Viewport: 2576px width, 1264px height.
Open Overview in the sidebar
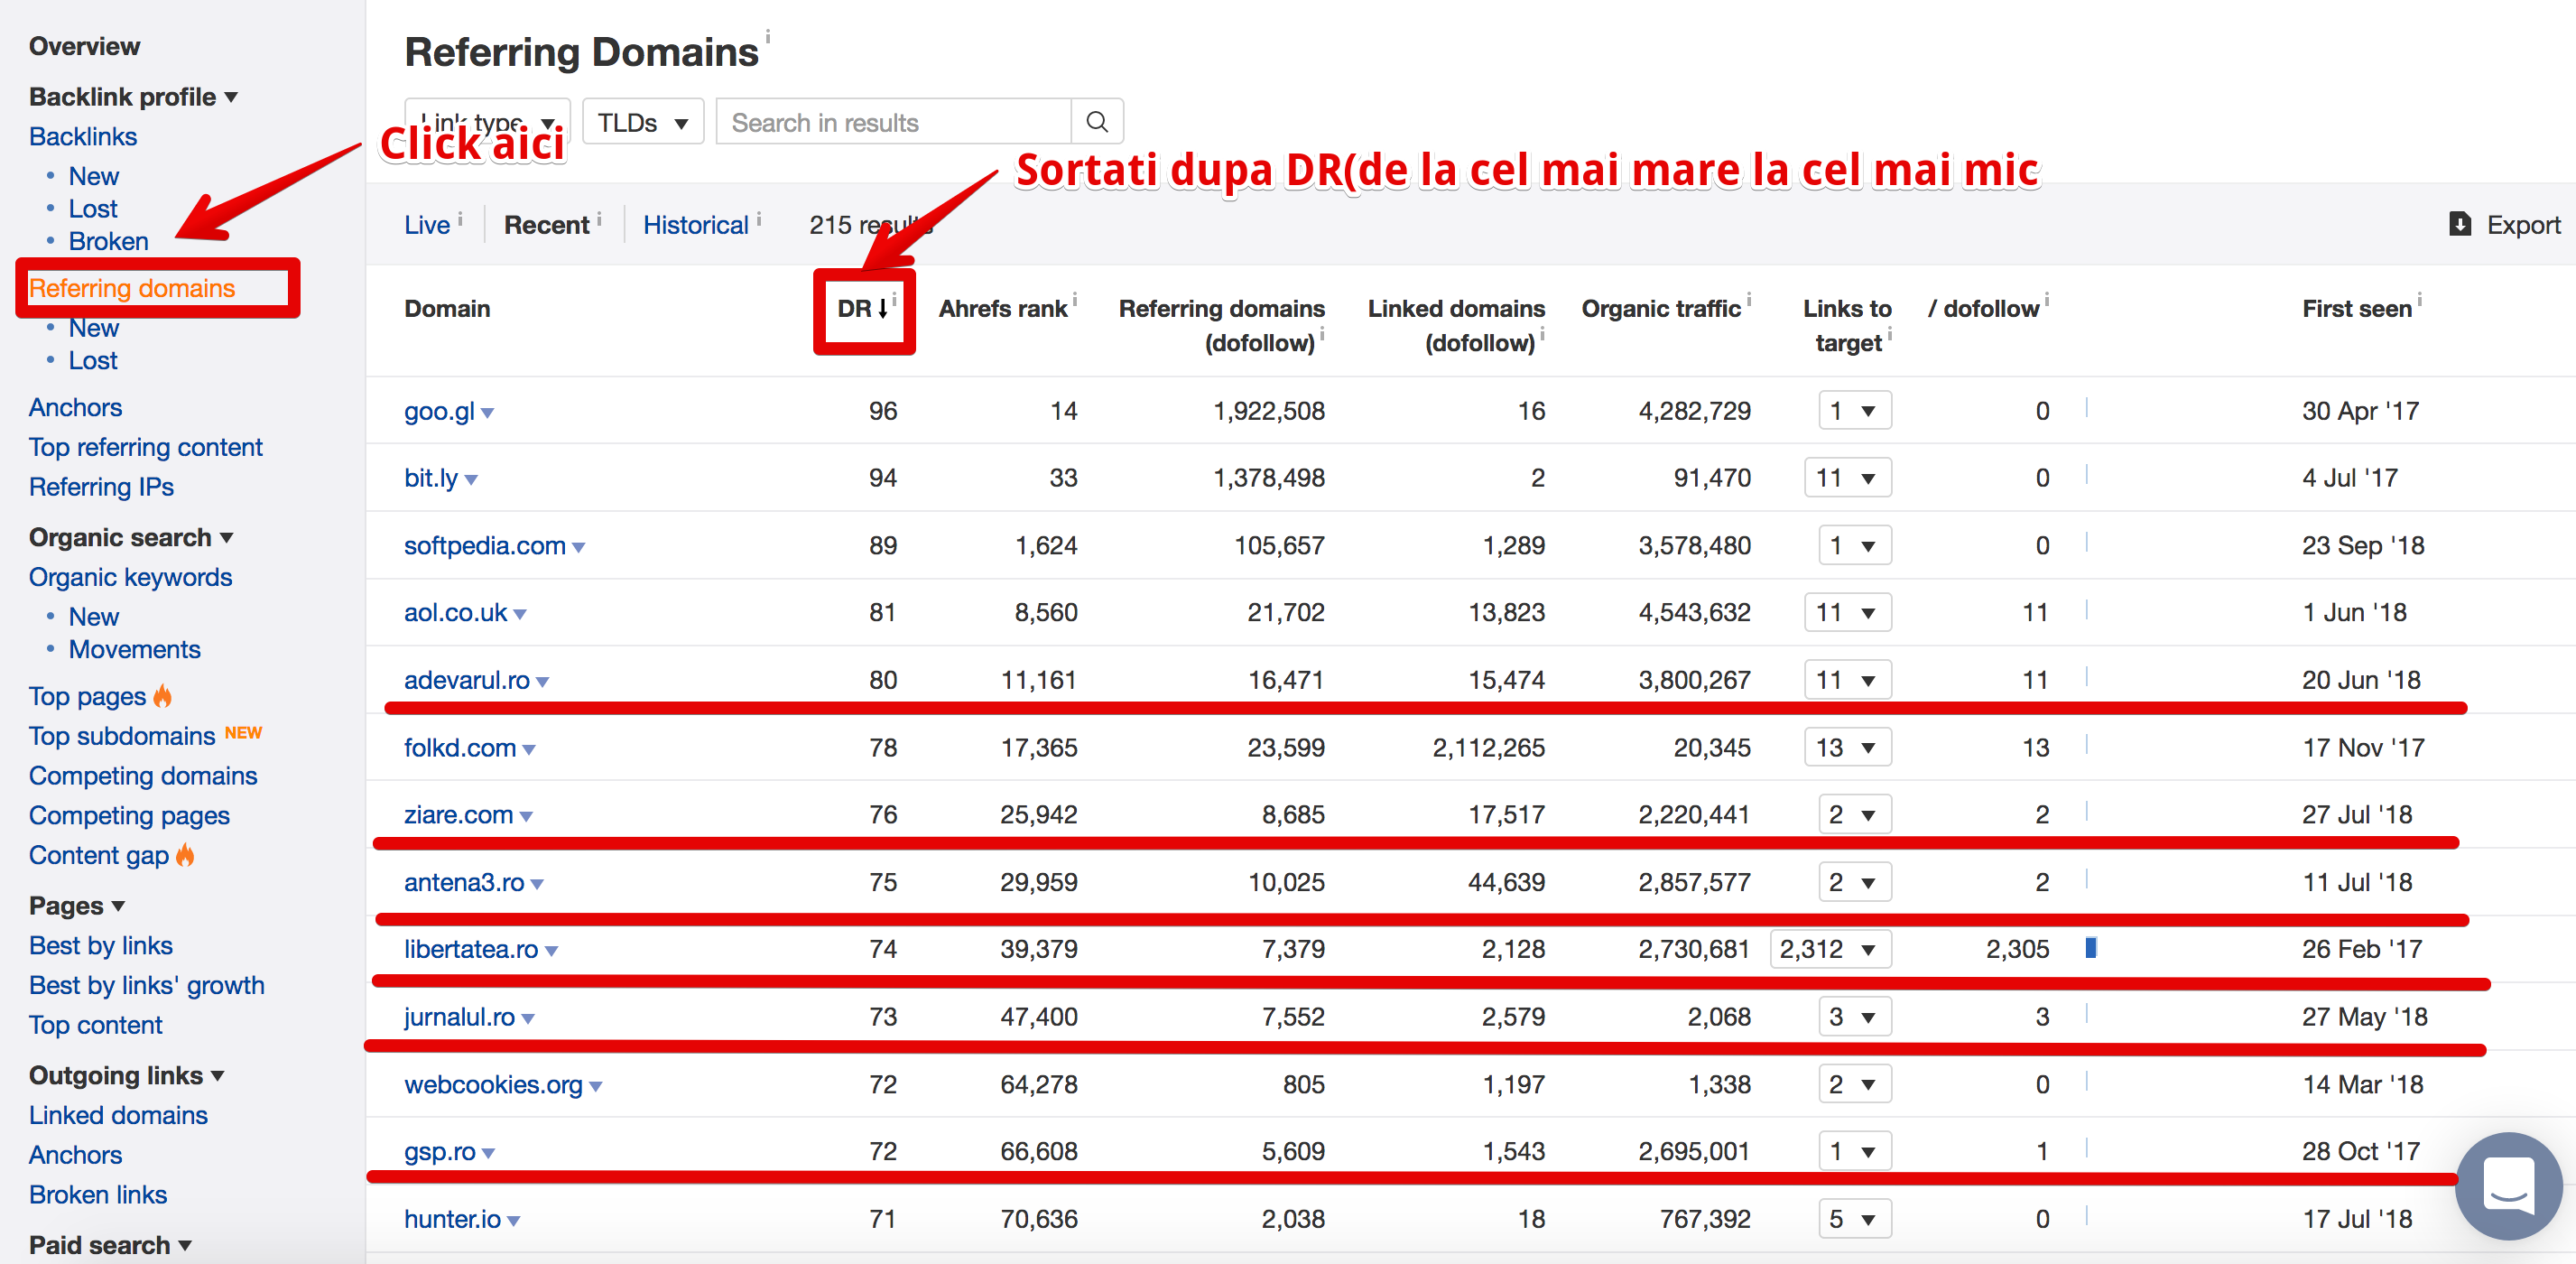(84, 46)
